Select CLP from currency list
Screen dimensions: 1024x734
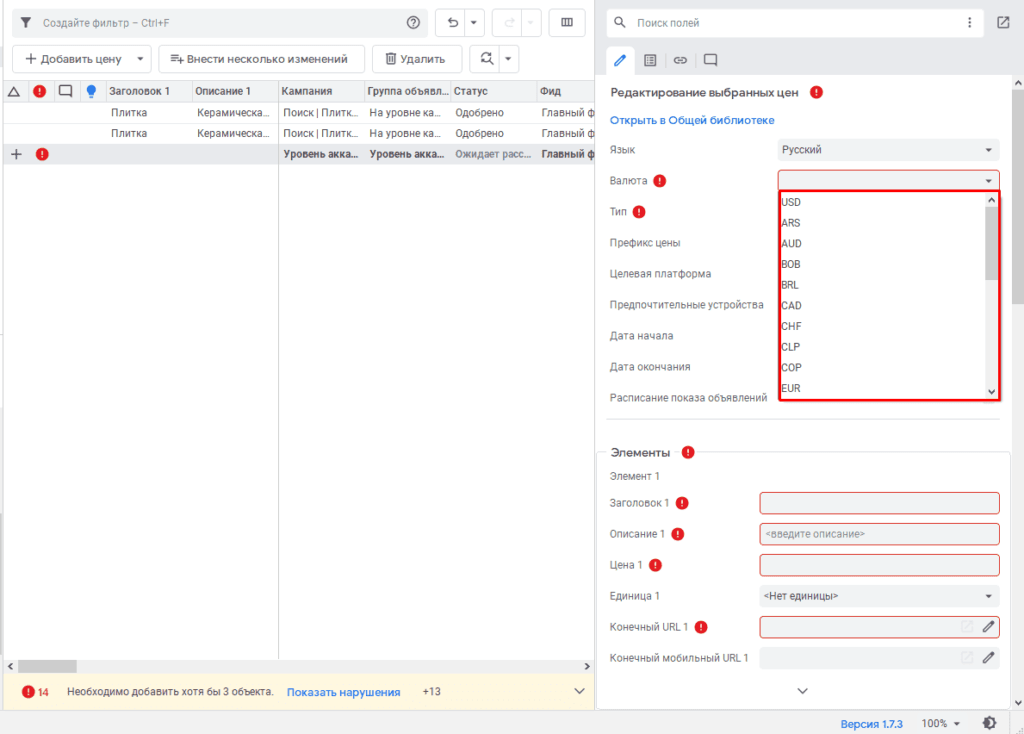[883, 347]
